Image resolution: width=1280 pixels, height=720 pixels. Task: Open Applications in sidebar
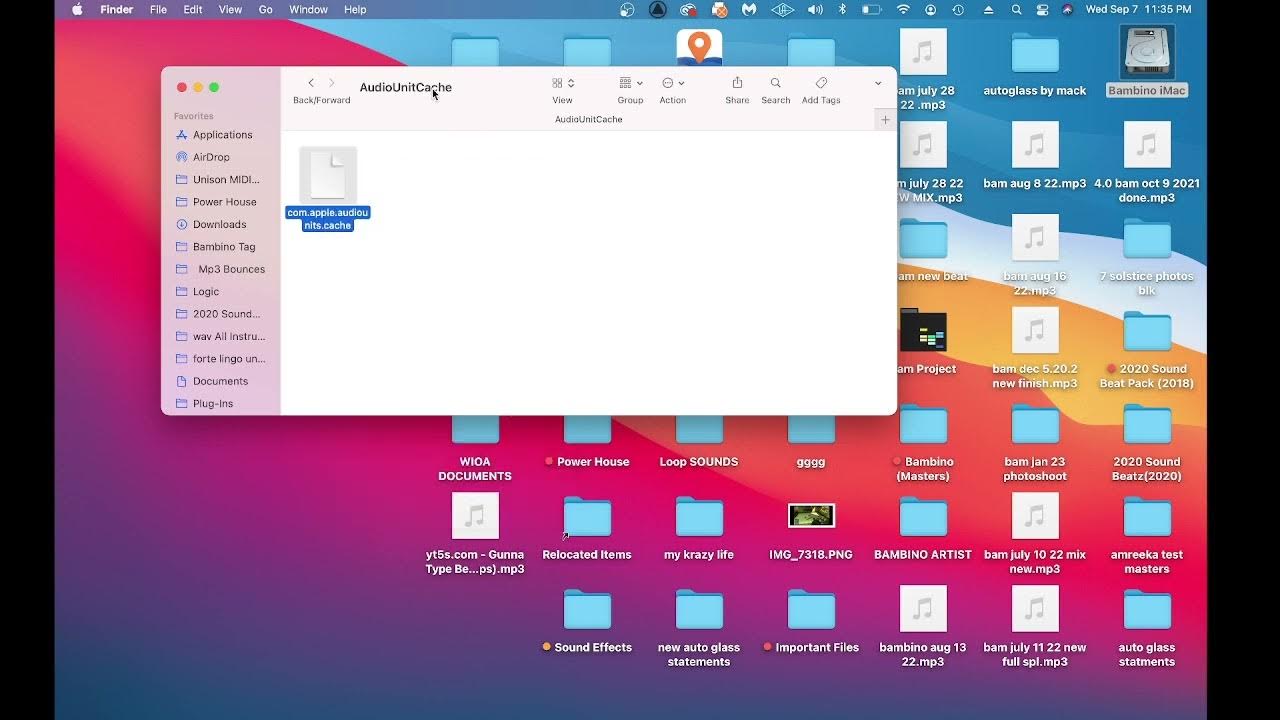pos(221,135)
